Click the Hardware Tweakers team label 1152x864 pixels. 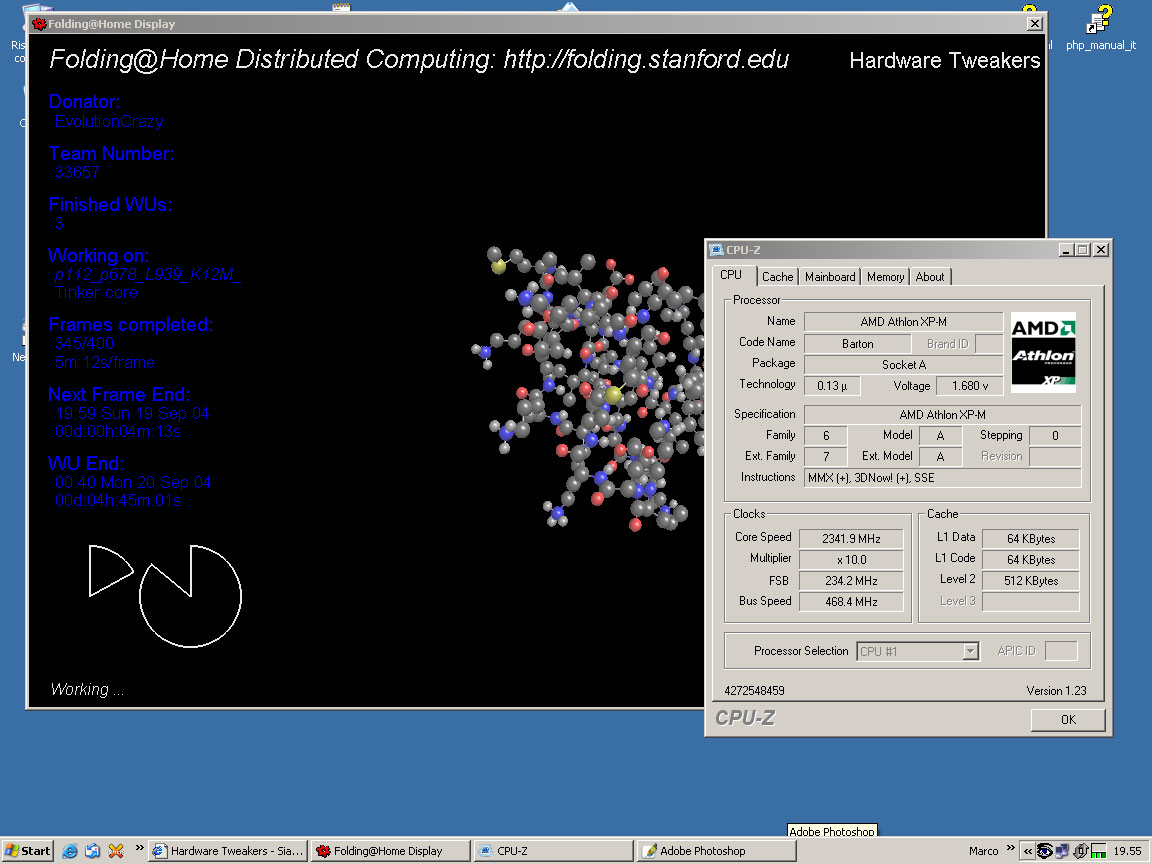click(945, 60)
